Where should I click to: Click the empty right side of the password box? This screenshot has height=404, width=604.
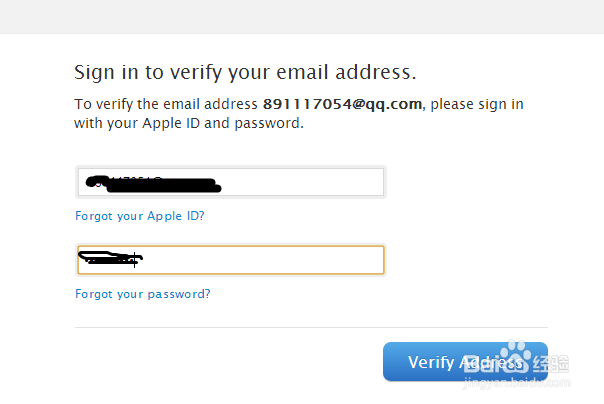tap(300, 260)
